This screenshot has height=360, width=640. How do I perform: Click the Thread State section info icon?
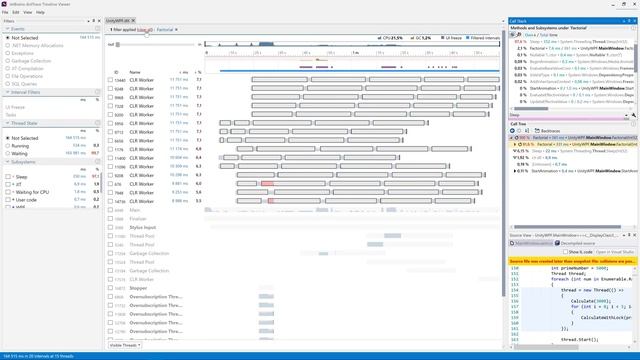point(98,123)
